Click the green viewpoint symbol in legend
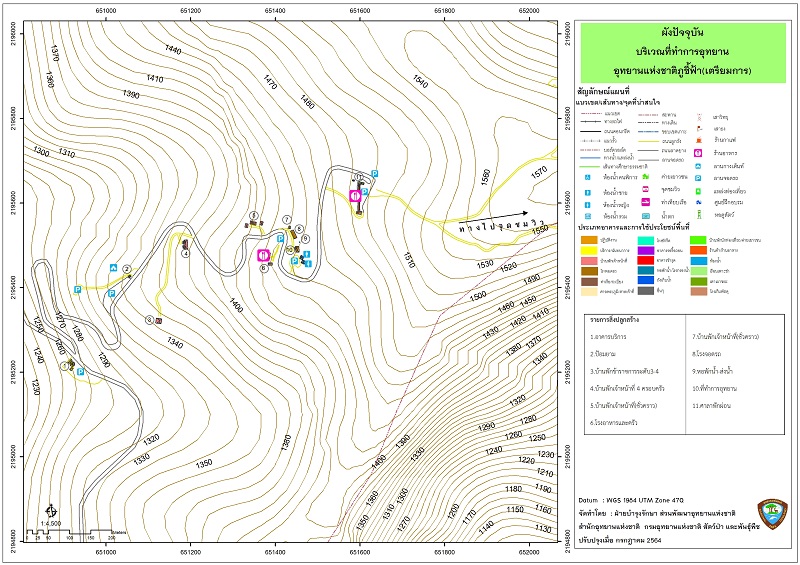Image resolution: width=800 pixels, height=565 pixels. tap(698, 191)
